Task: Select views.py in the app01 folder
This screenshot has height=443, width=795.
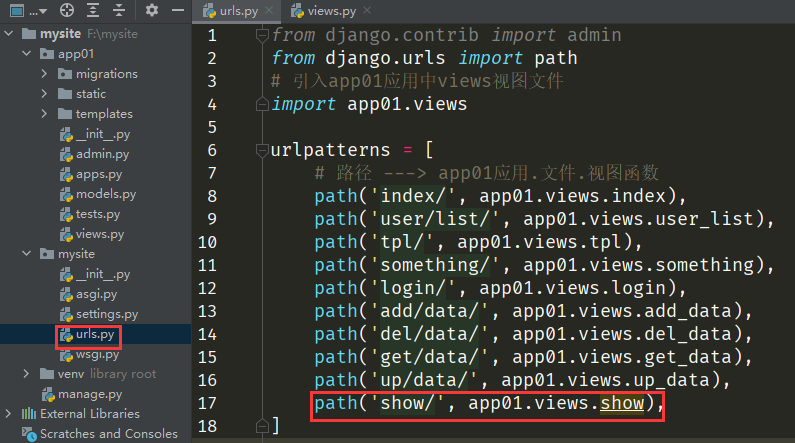Action: pos(100,234)
